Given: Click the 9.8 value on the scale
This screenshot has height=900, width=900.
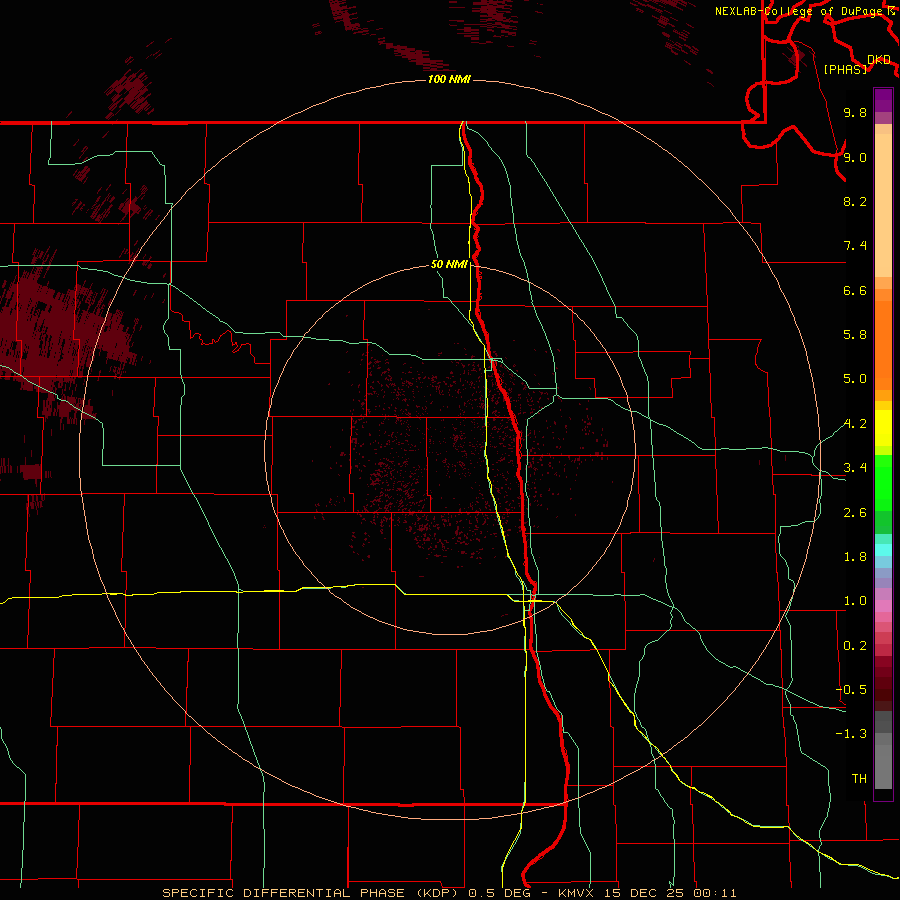Looking at the screenshot, I should [x=855, y=112].
